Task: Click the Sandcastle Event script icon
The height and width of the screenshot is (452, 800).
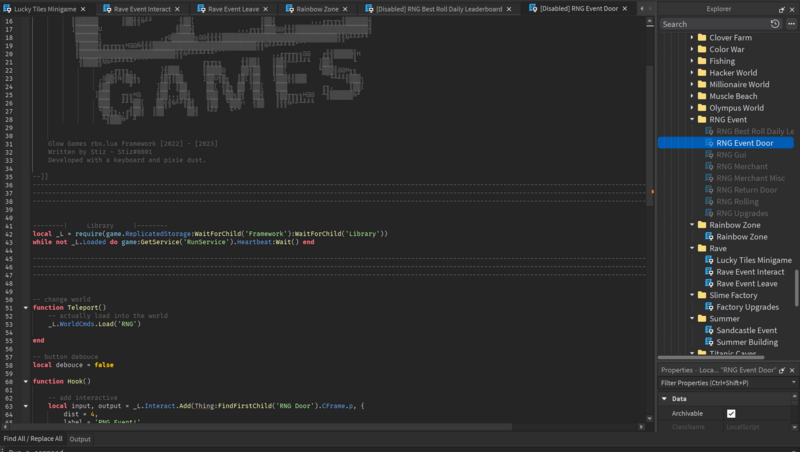Action: [x=707, y=330]
